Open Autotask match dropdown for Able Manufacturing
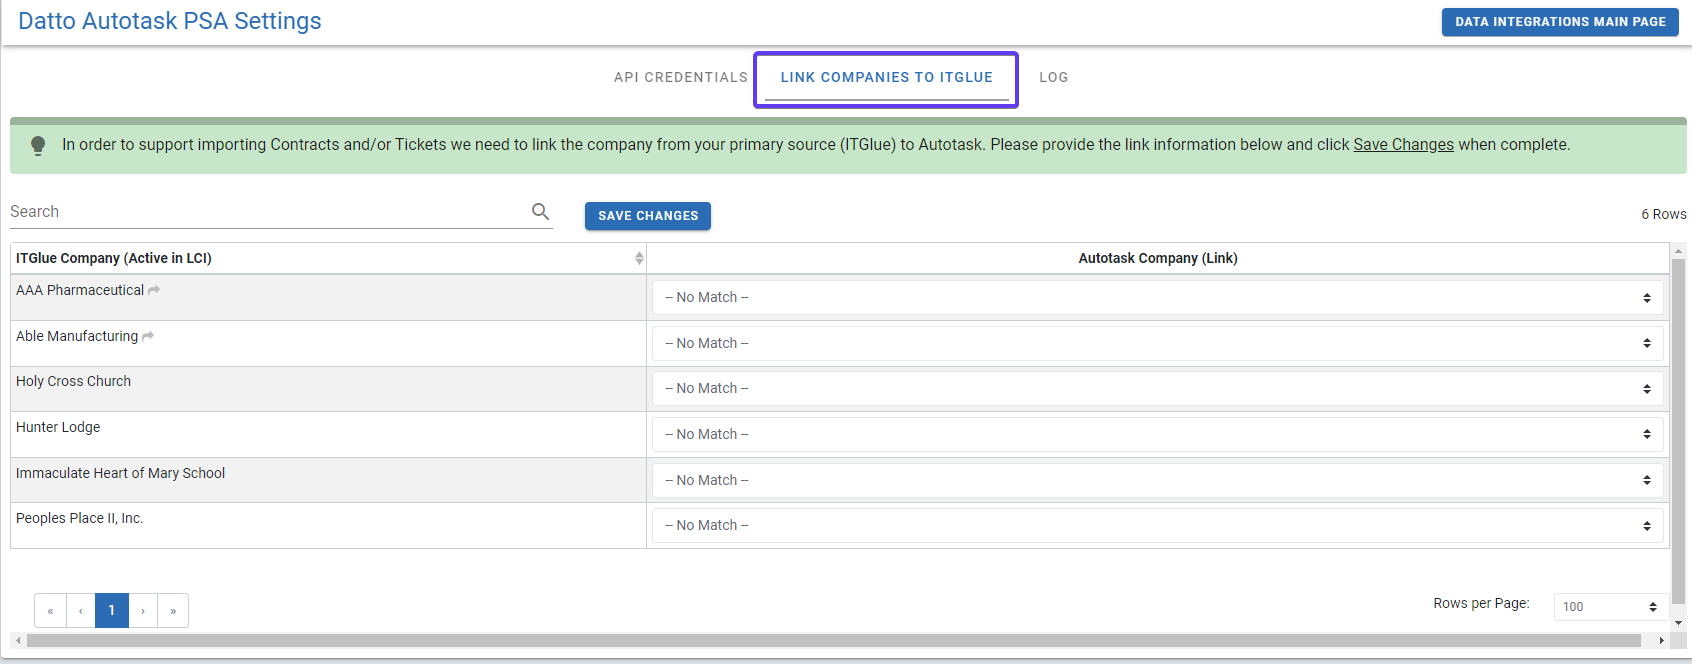The height and width of the screenshot is (664, 1692). click(1158, 343)
